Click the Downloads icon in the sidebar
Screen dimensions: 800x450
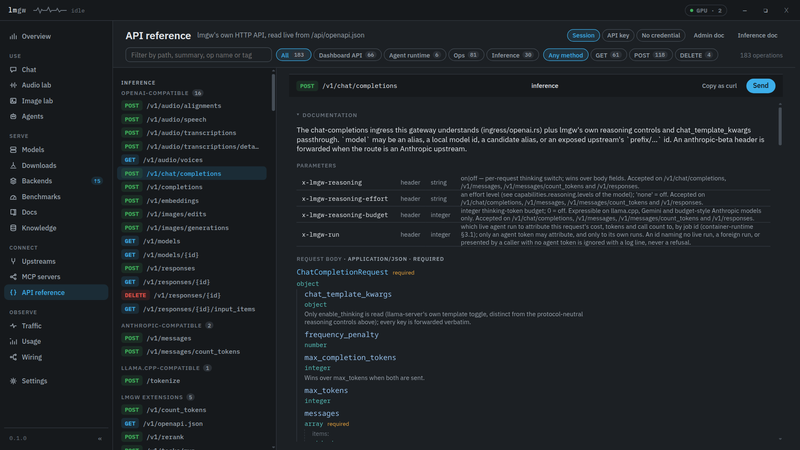[x=13, y=165]
